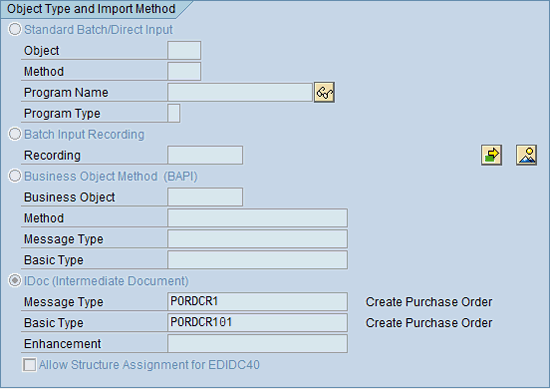
Task: Click the BAPI Basic Type field
Action: click(x=257, y=260)
